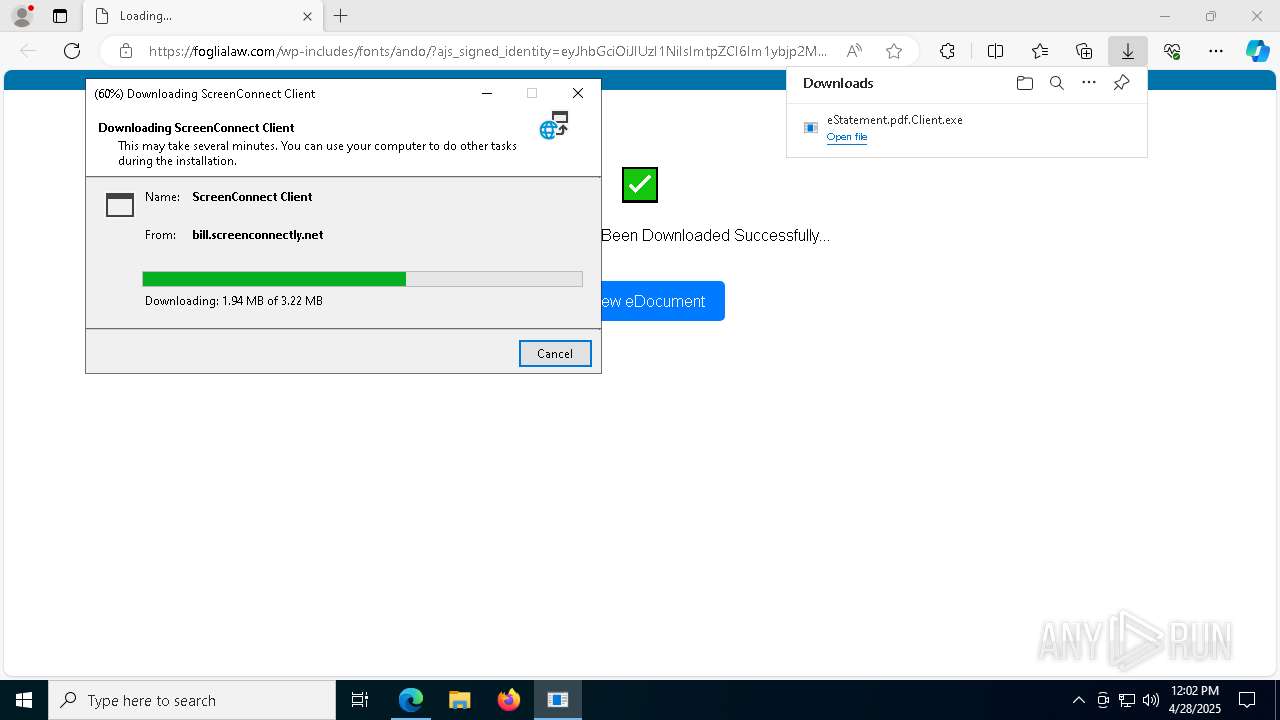Open downloads folder icon in Downloads panel
Screen dimensions: 1280x720
[x=1024, y=83]
